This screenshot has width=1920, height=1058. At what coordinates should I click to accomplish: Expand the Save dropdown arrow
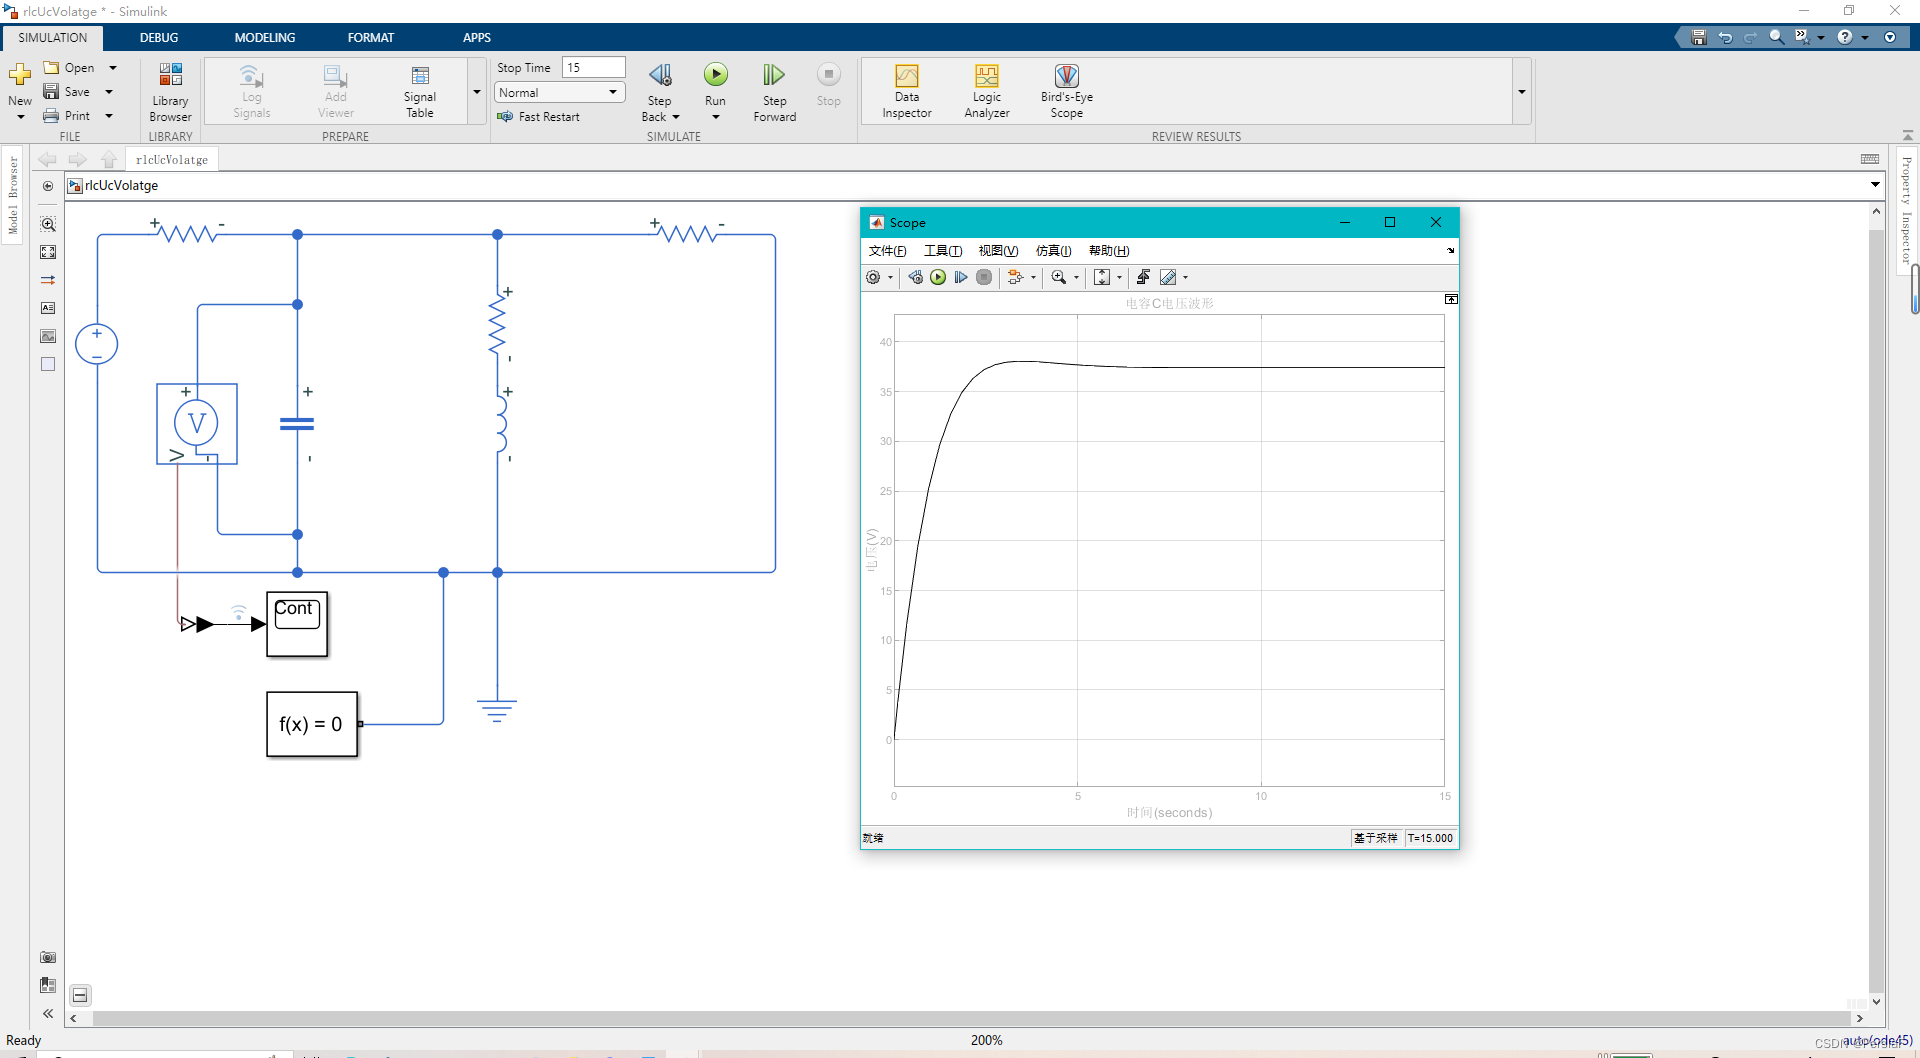pos(109,92)
